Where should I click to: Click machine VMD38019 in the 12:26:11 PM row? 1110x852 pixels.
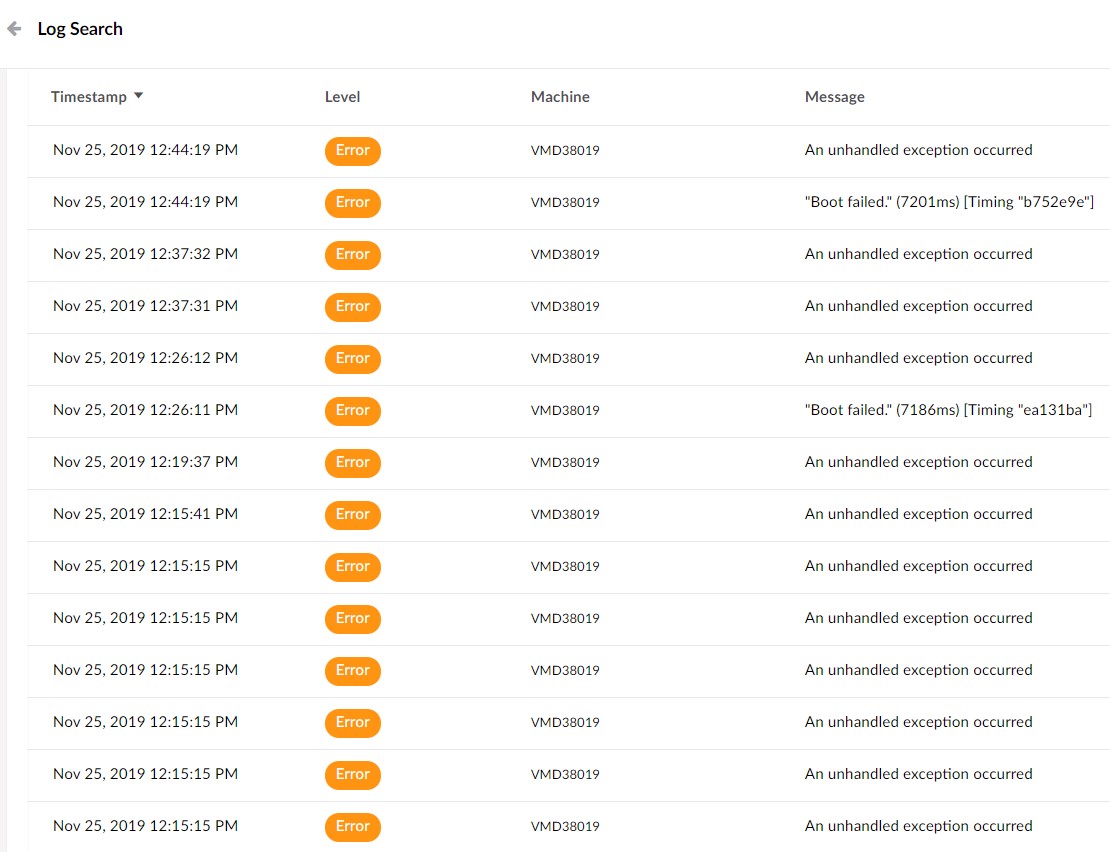click(565, 411)
